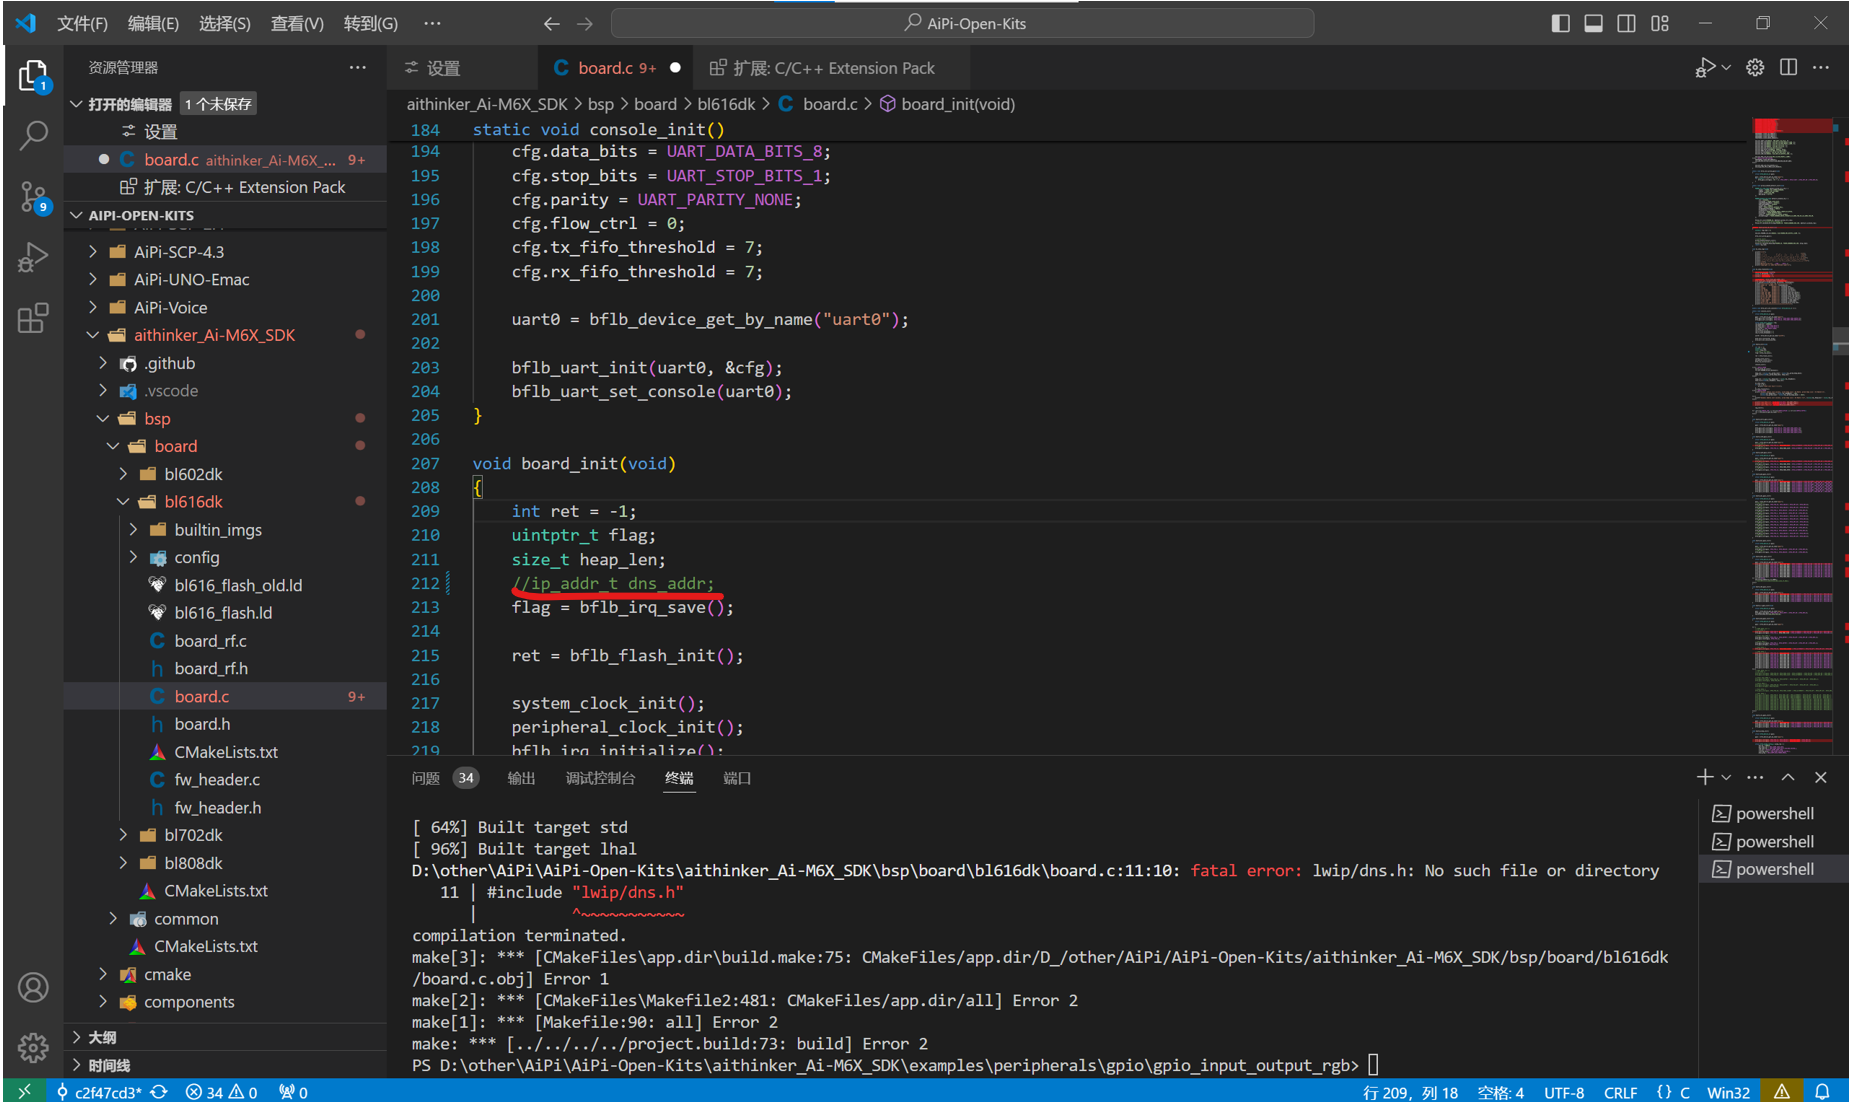The image size is (1855, 1102).
Task: Select the last powershell terminal instance
Action: [x=1773, y=869]
